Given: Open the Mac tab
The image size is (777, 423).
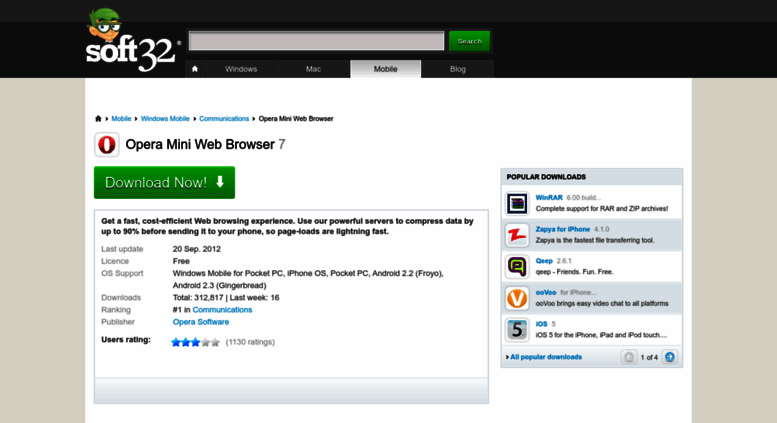Looking at the screenshot, I should [313, 69].
